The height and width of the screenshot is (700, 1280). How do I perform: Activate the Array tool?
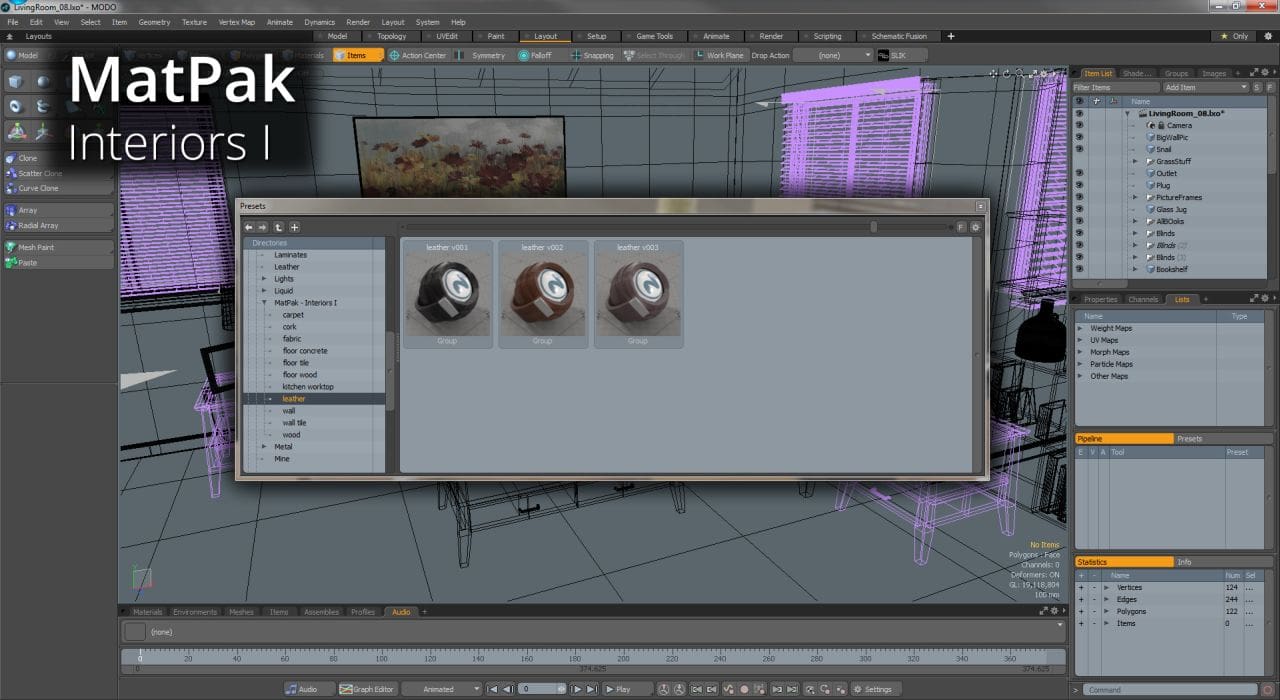tap(58, 210)
